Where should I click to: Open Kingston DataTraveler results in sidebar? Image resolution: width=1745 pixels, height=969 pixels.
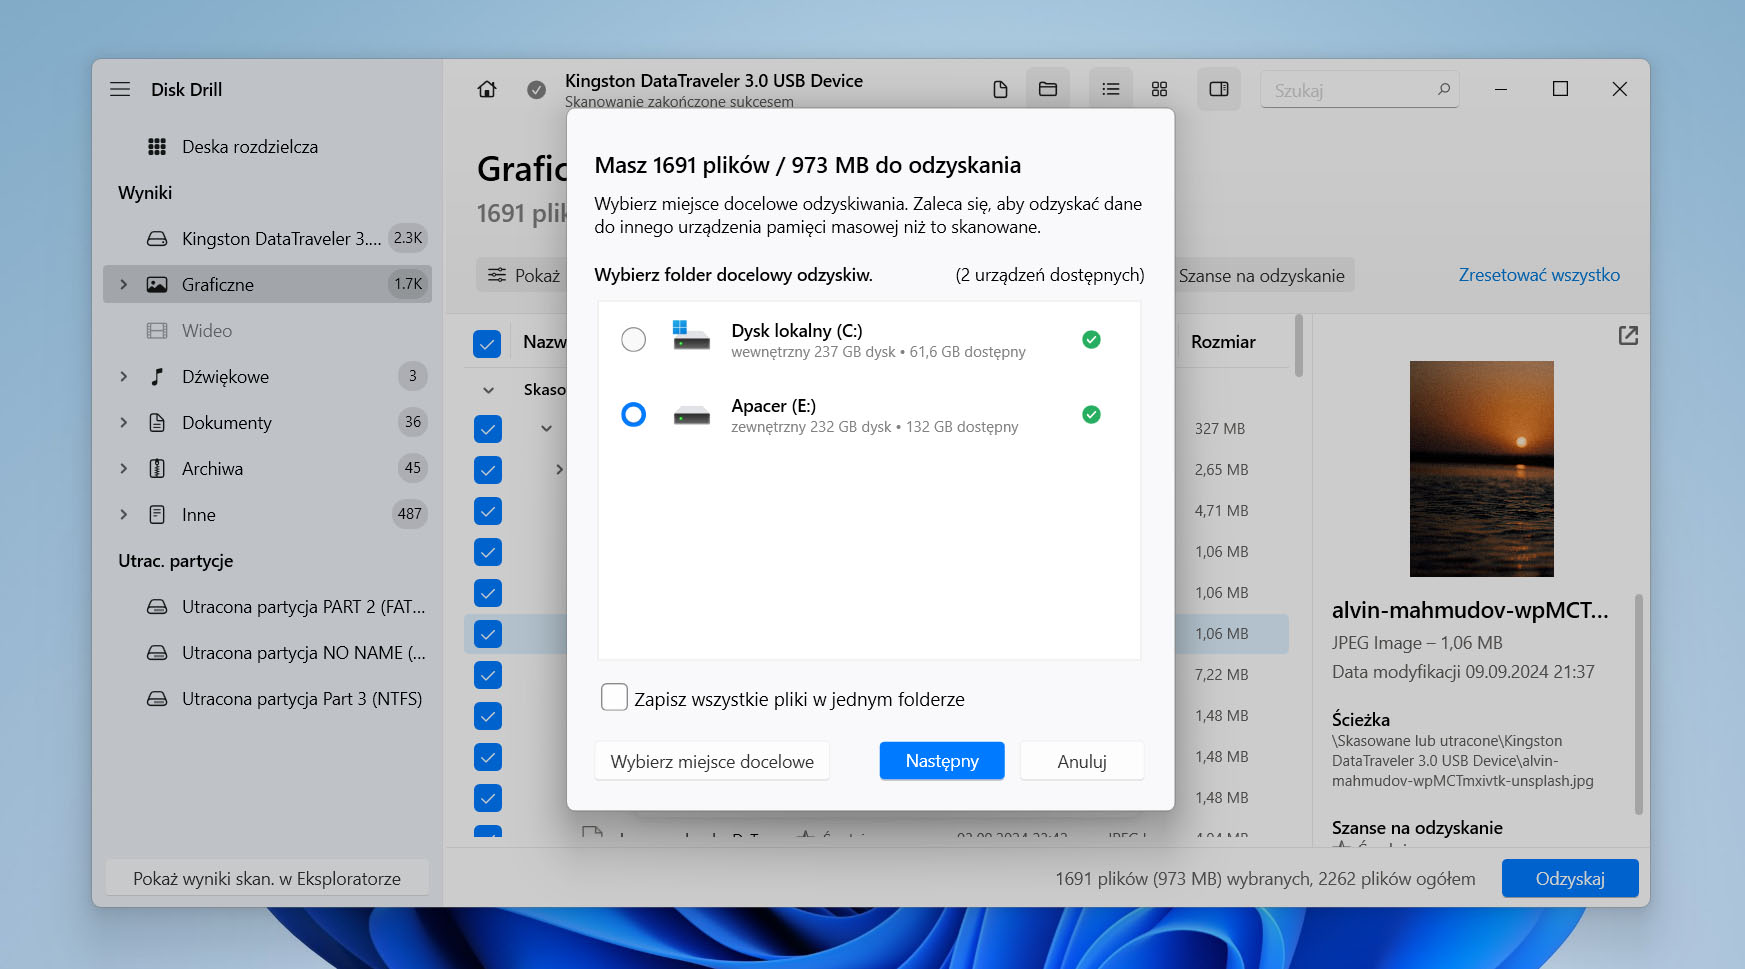pos(267,238)
